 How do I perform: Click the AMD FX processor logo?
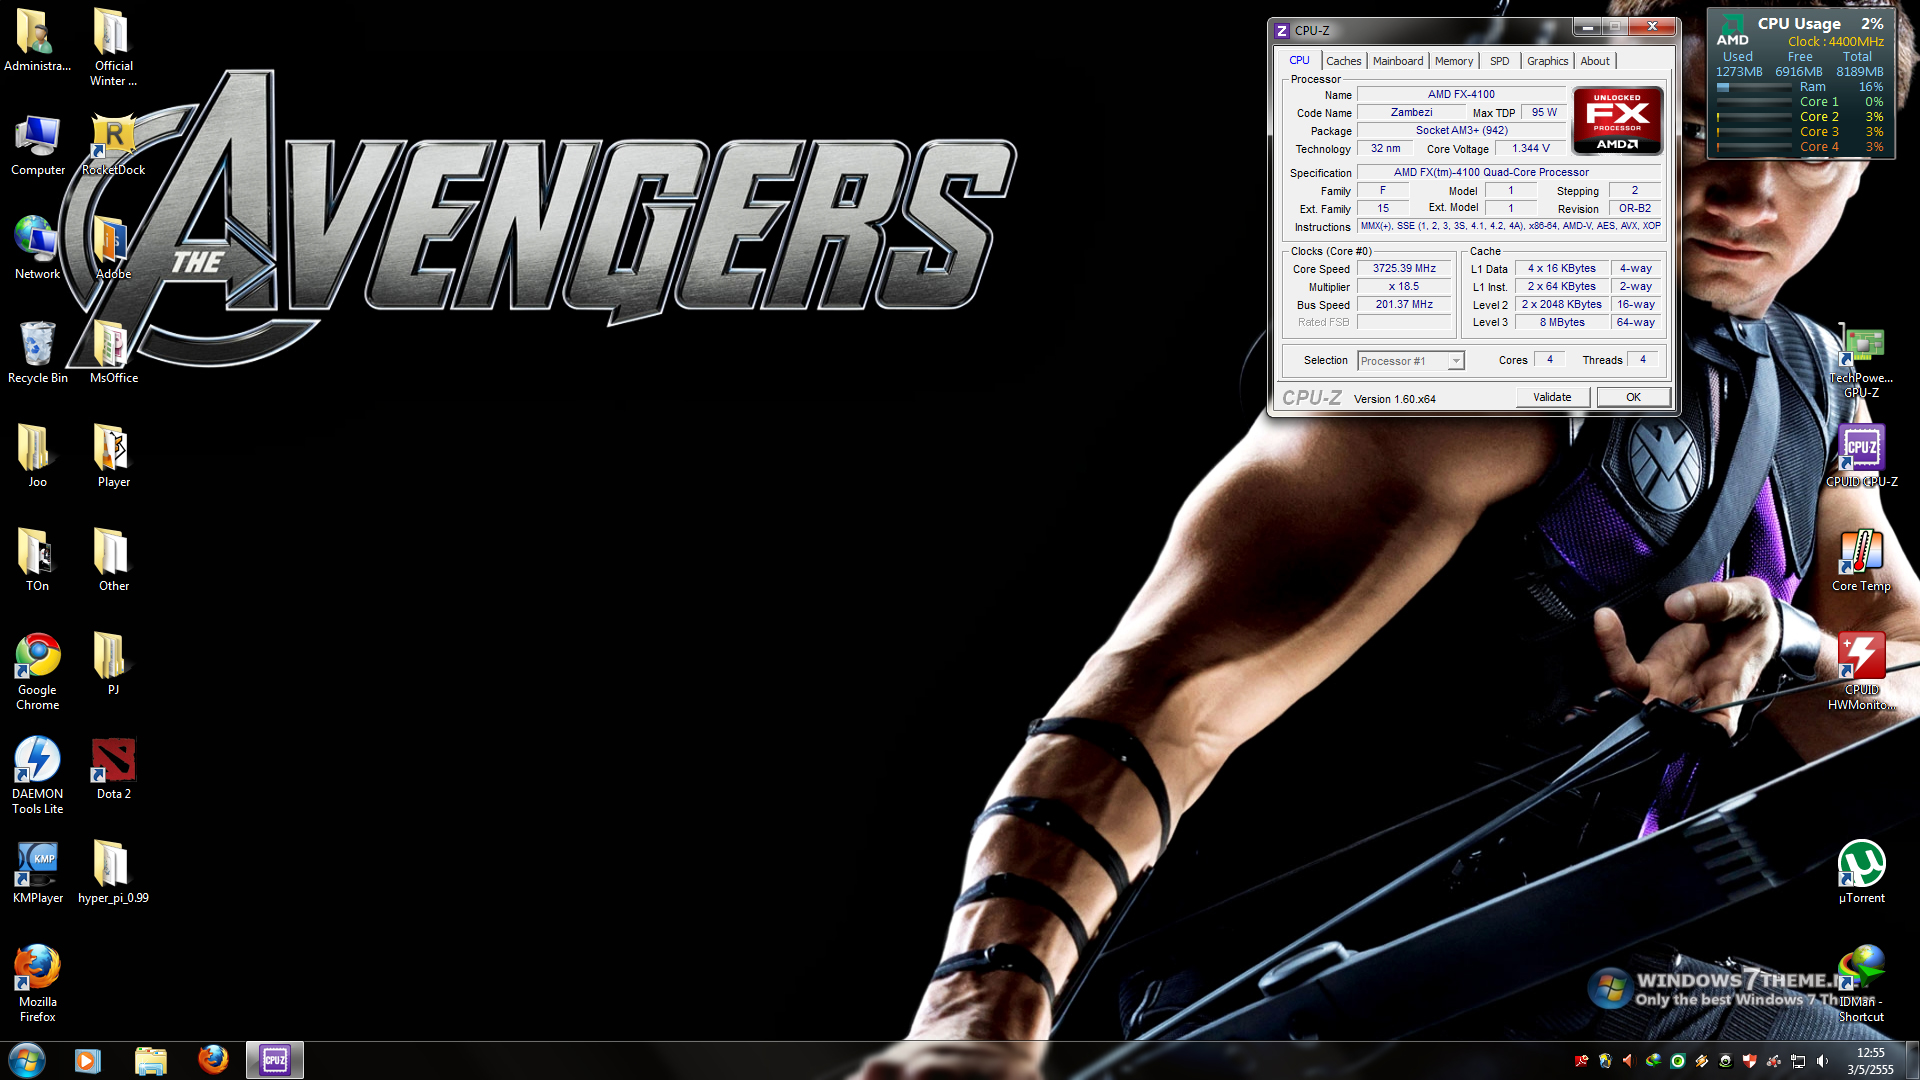pos(1617,121)
